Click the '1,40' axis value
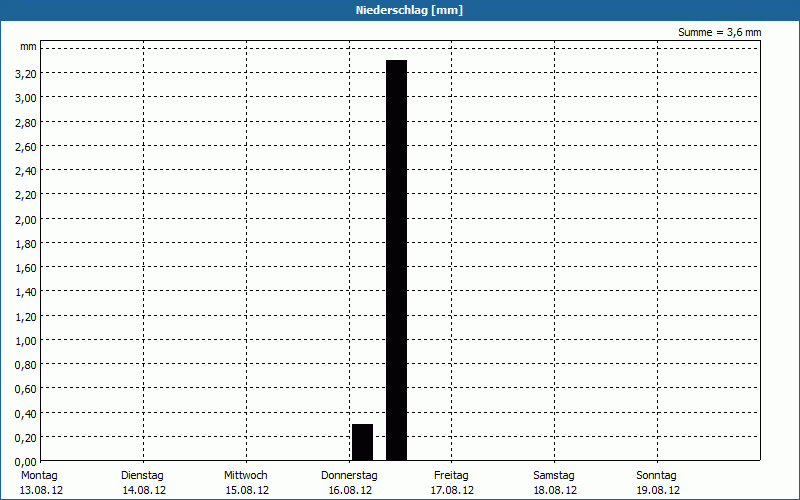Screen dimensions: 800x500 26,293
